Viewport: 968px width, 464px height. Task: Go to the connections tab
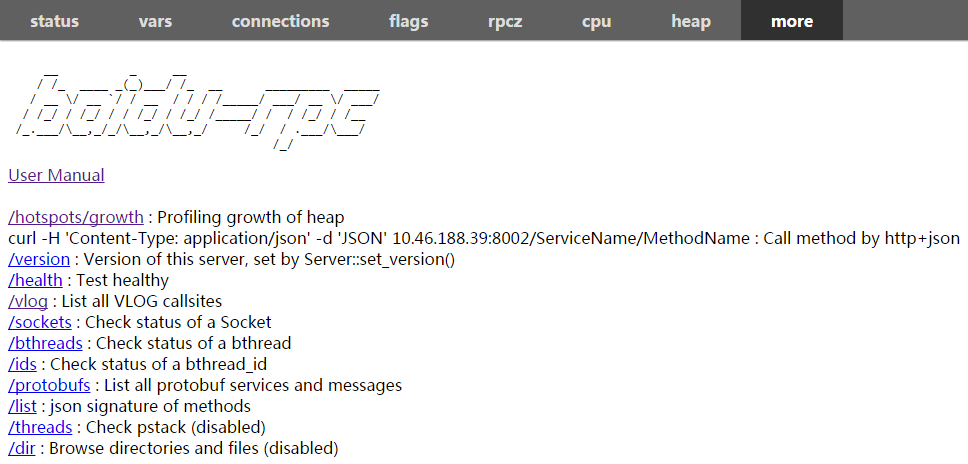pos(280,21)
